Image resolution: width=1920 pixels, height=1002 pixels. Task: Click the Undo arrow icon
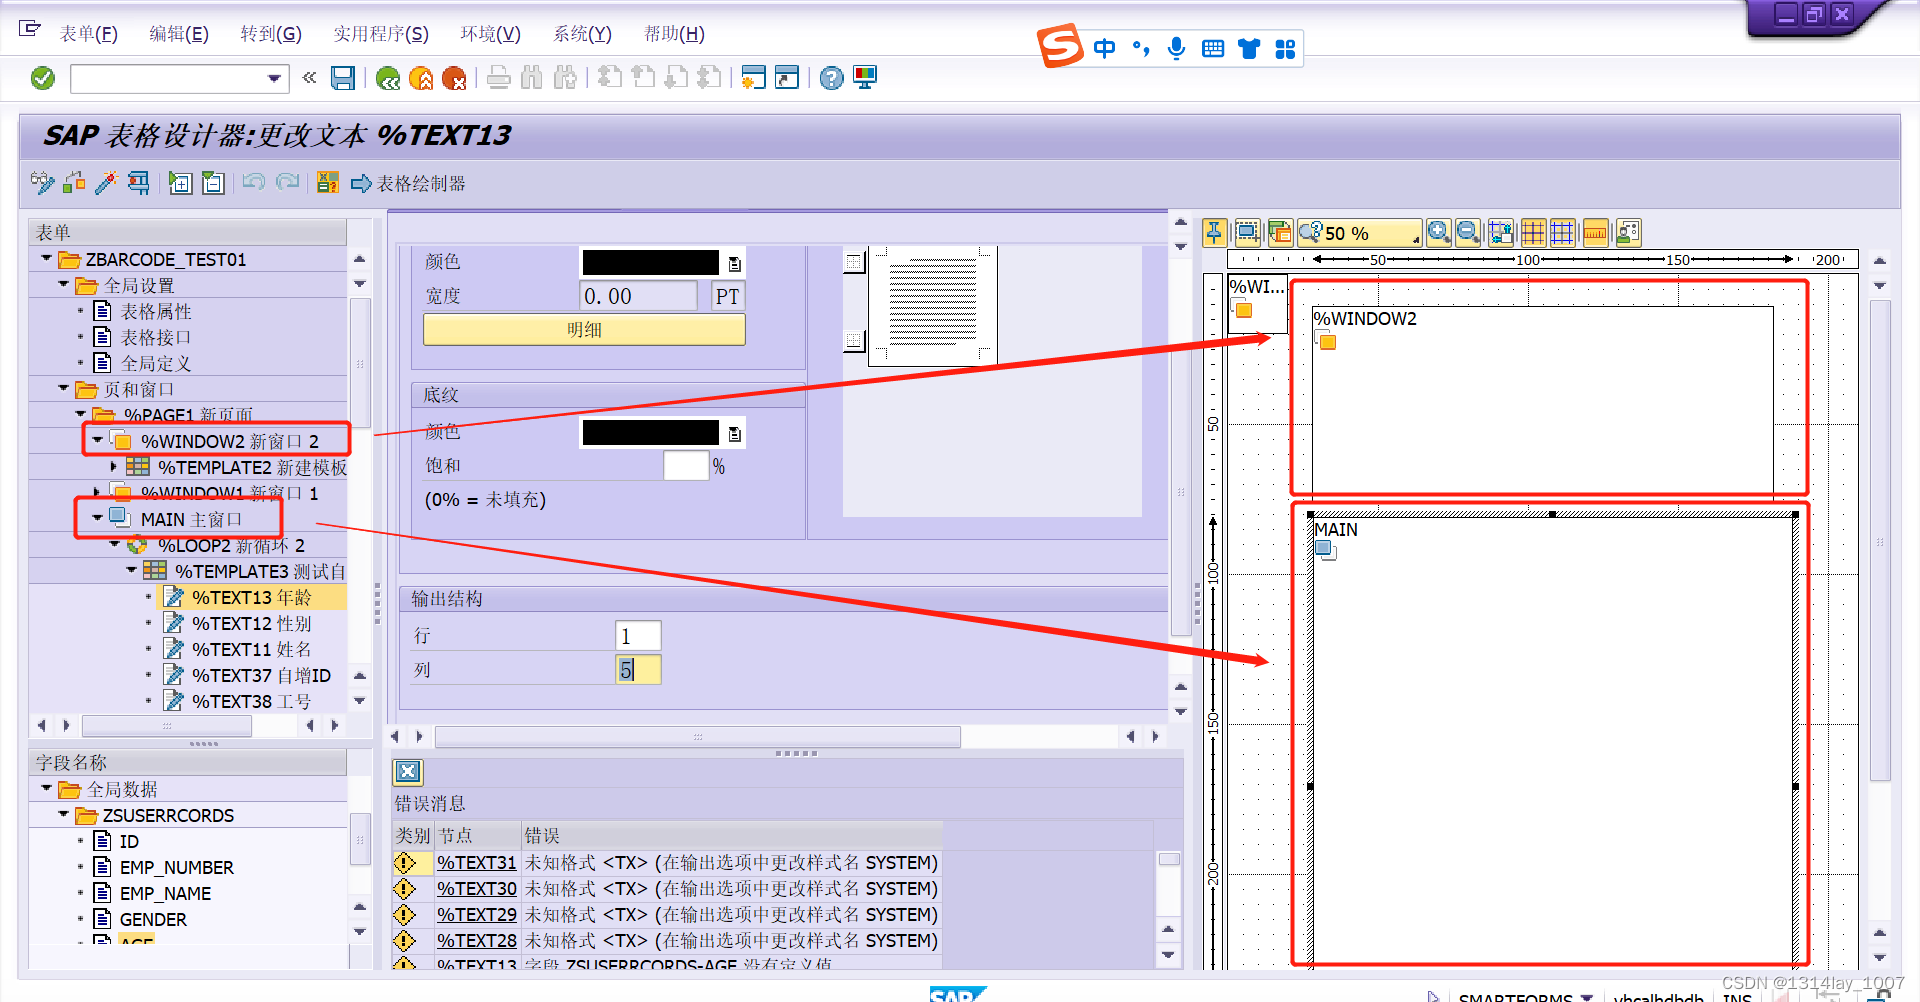coord(254,183)
